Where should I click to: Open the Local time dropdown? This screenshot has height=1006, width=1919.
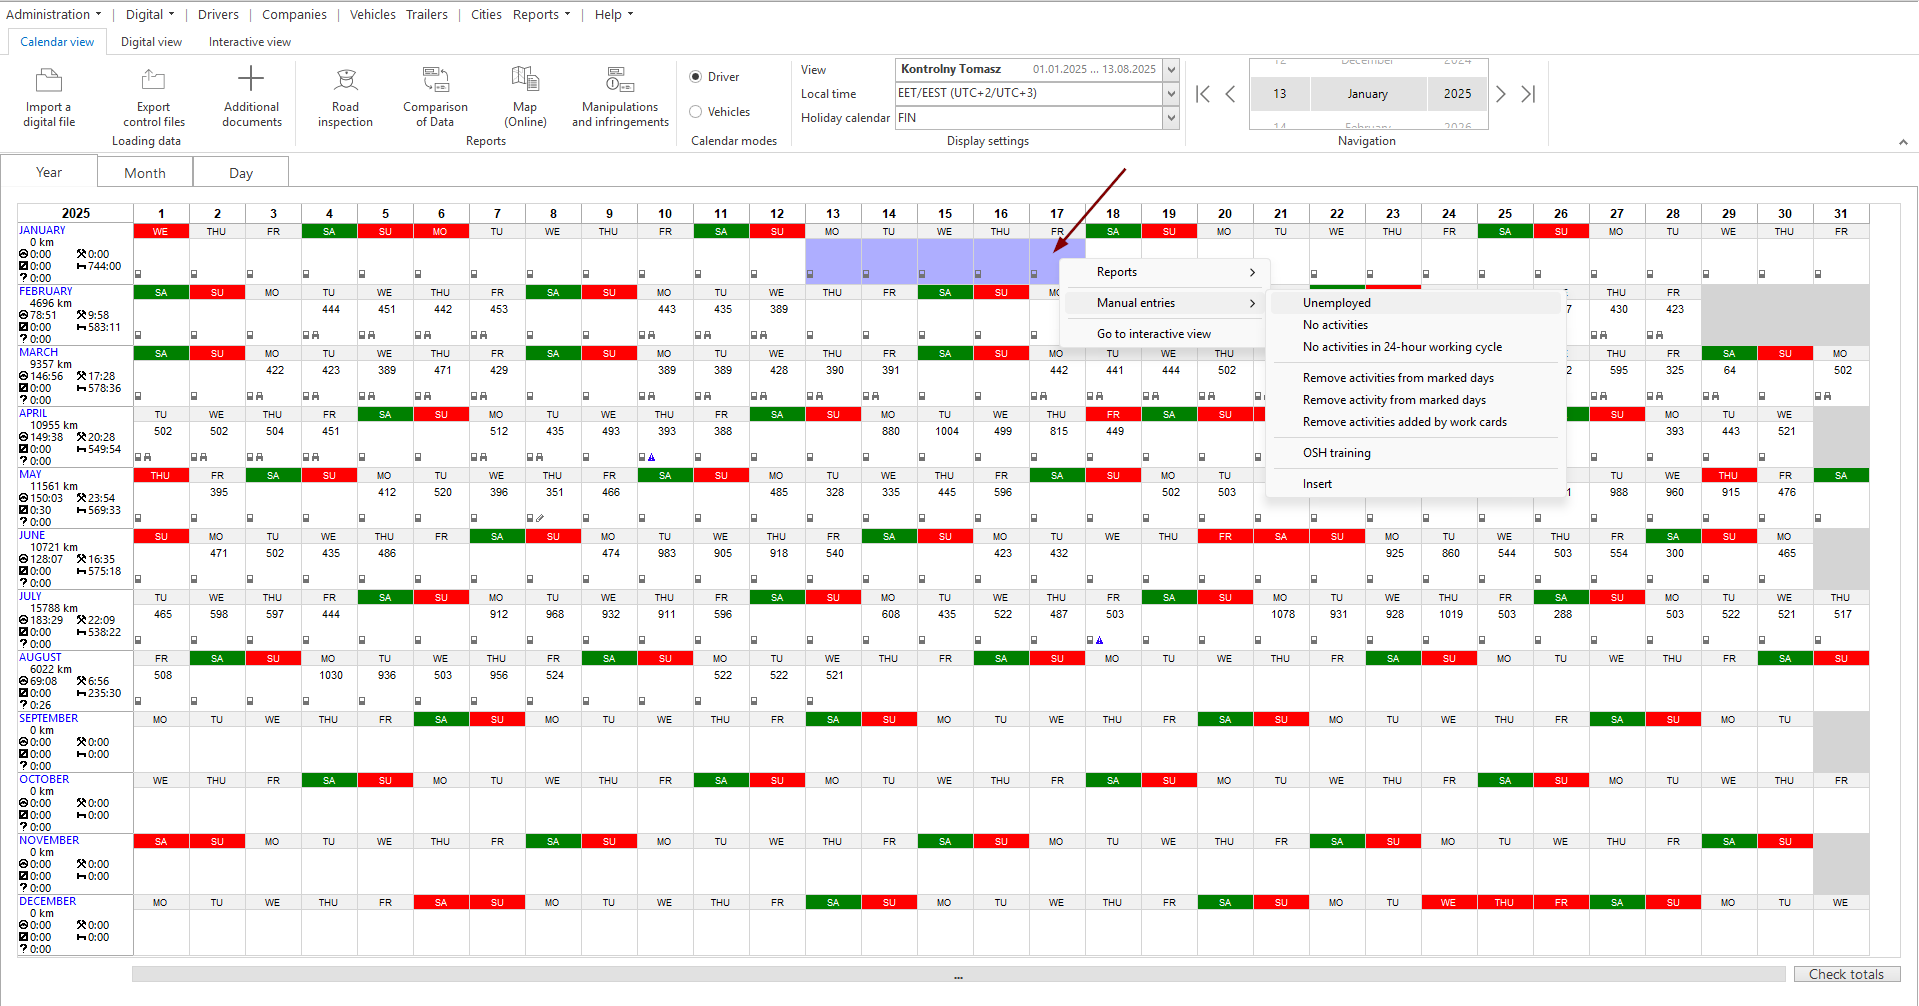1171,94
